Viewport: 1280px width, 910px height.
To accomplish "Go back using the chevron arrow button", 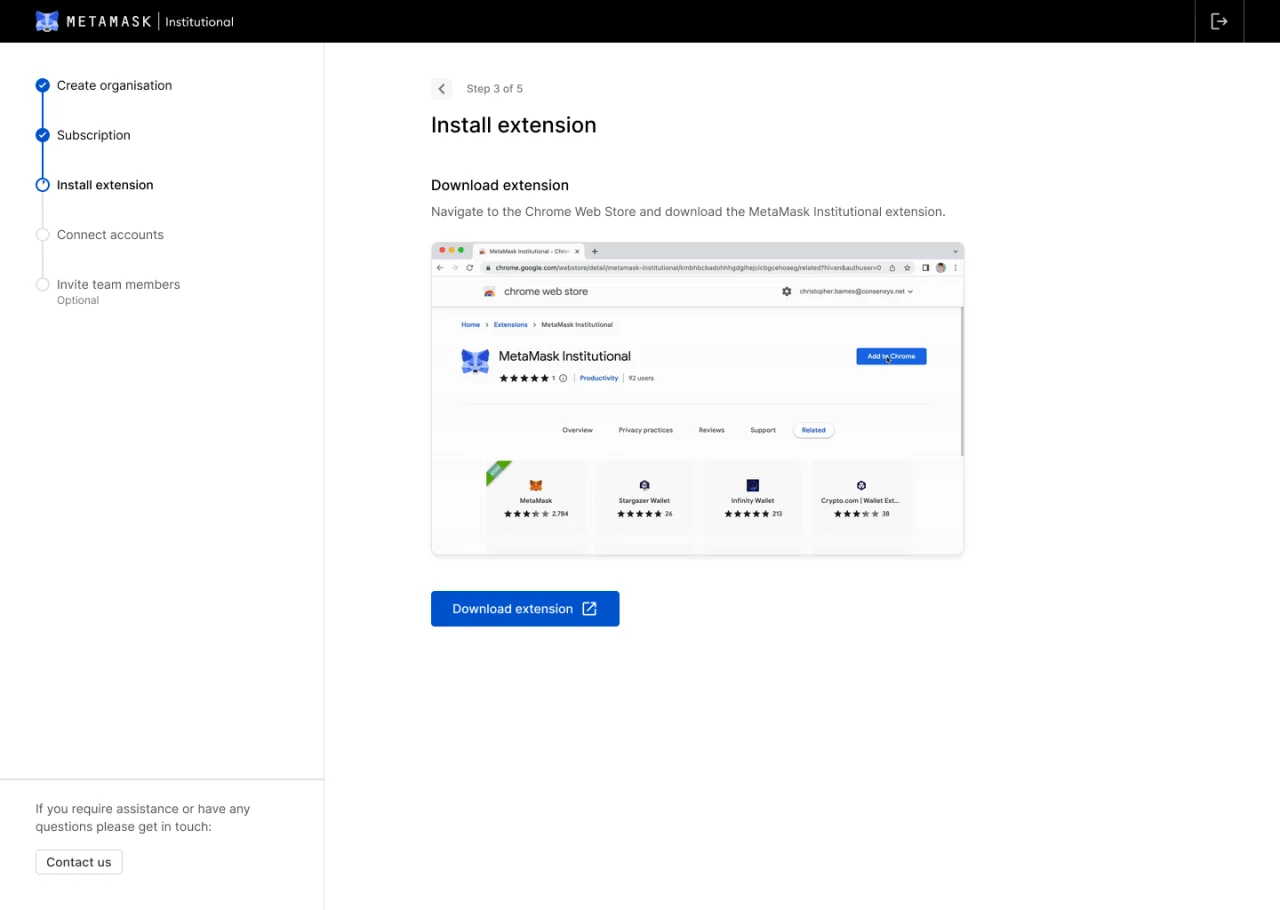I will [442, 89].
